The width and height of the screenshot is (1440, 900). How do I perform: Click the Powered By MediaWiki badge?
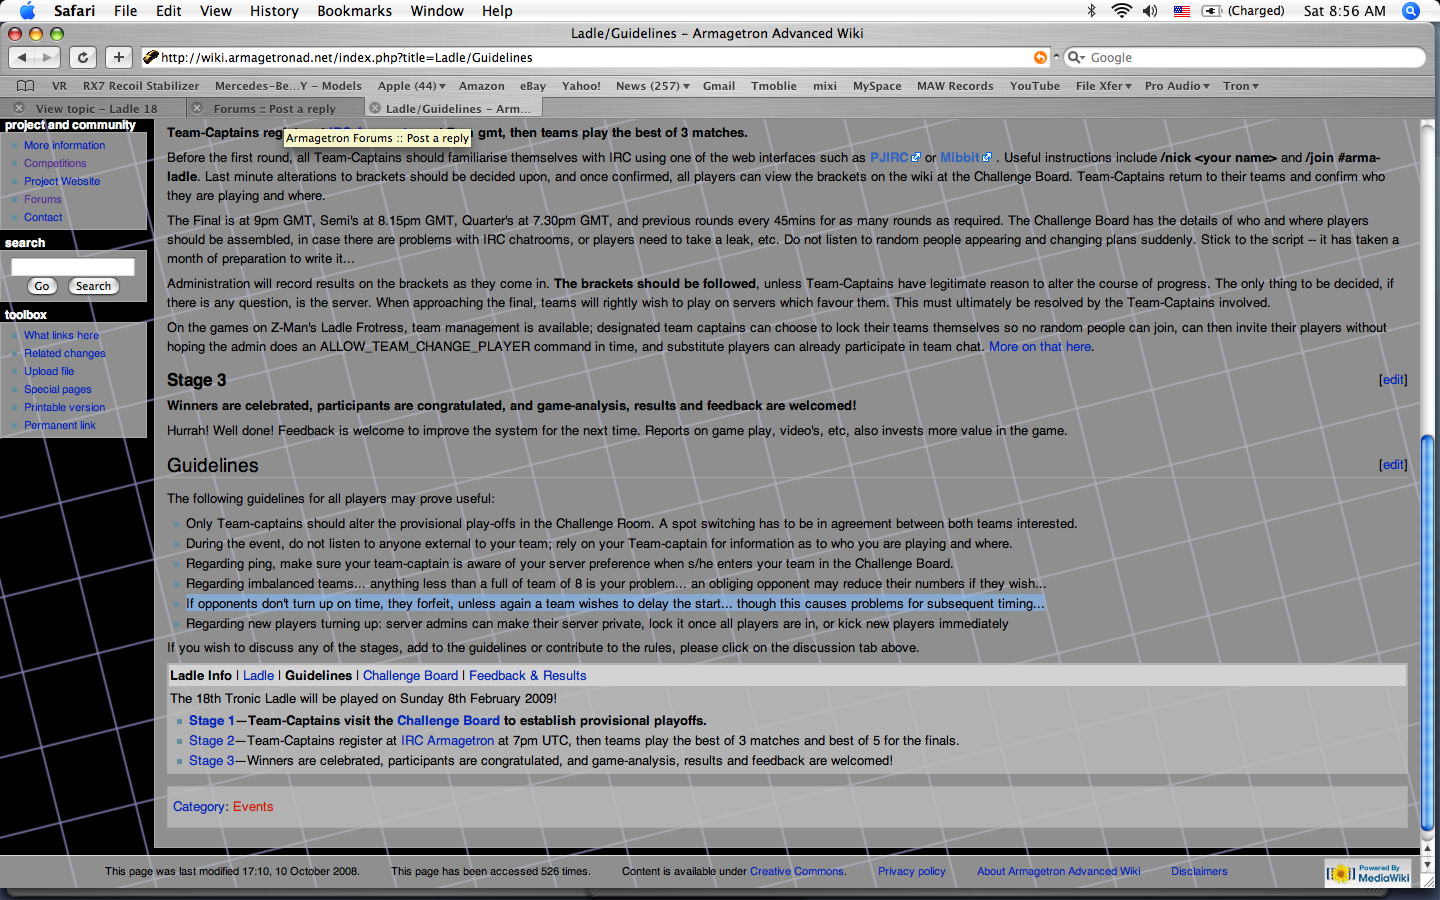1368,873
